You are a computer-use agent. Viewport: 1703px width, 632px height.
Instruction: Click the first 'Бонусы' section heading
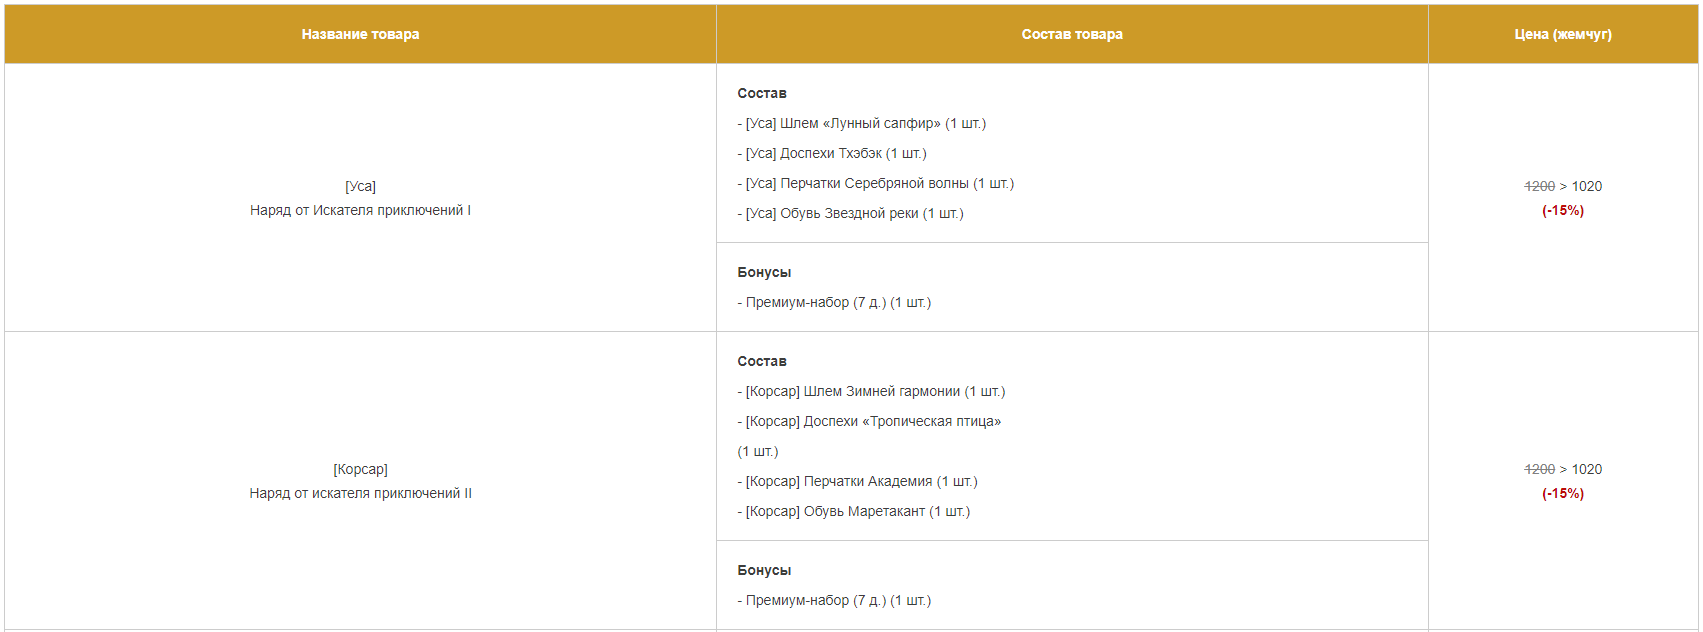tap(764, 272)
